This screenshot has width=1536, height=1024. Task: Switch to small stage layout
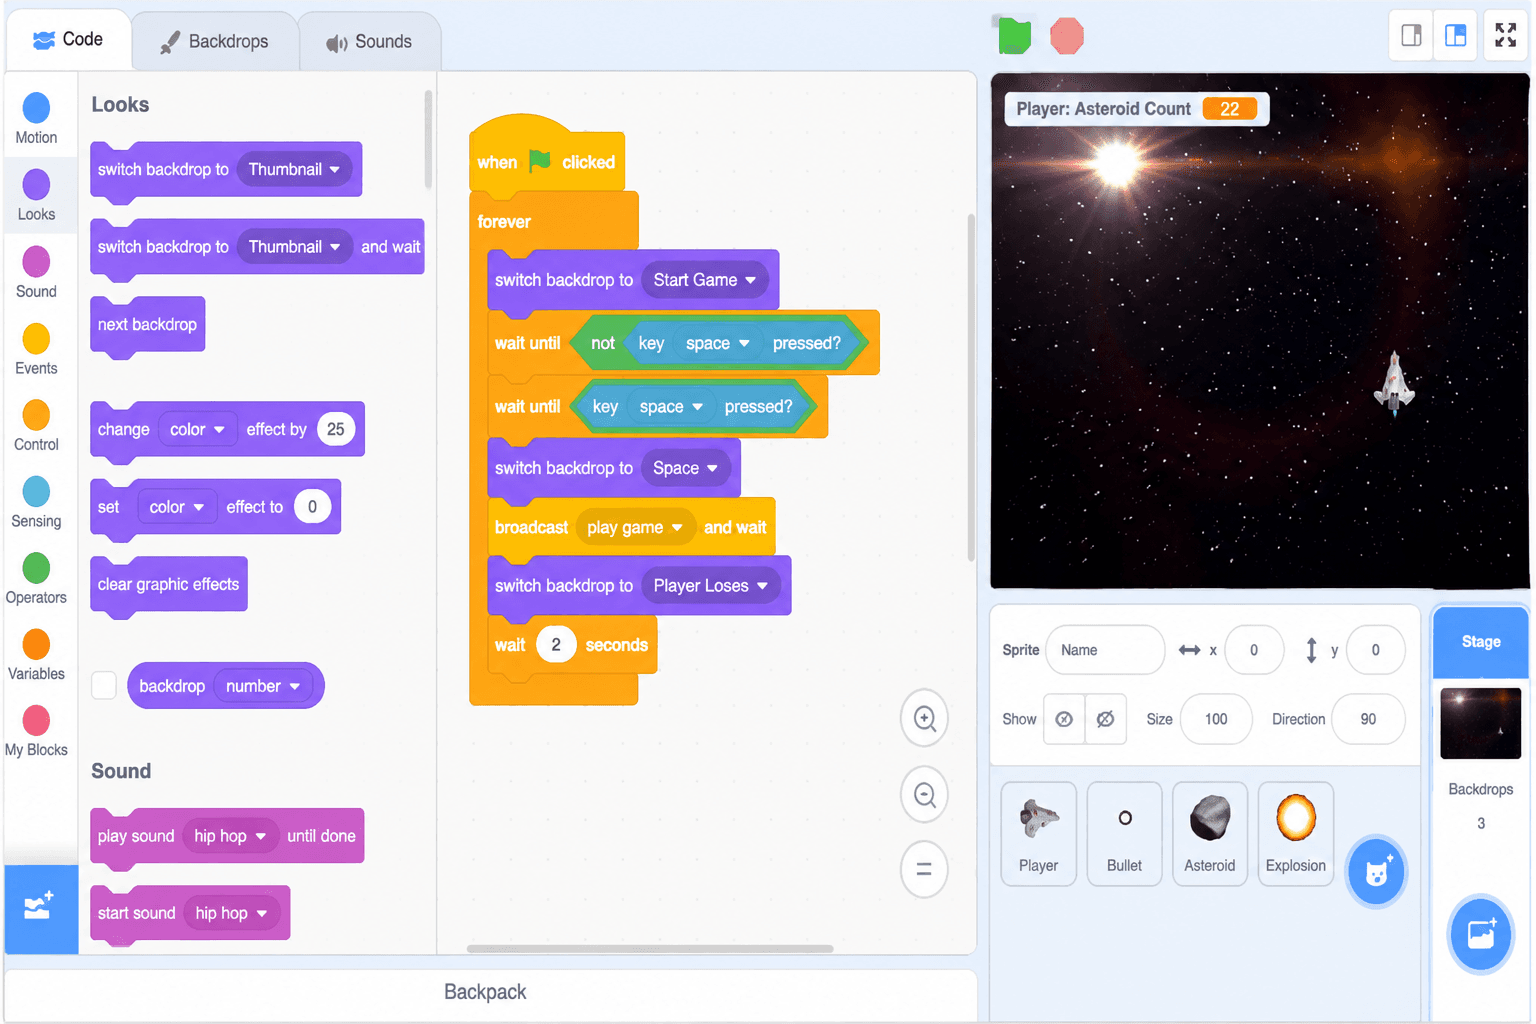1411,36
